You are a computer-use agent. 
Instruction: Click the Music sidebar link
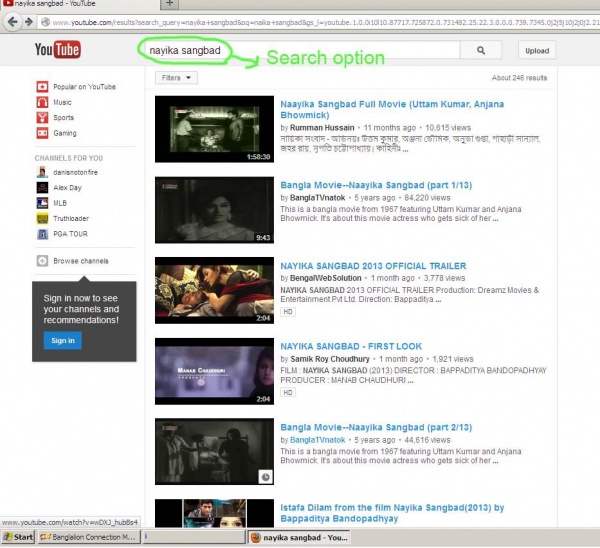62,102
